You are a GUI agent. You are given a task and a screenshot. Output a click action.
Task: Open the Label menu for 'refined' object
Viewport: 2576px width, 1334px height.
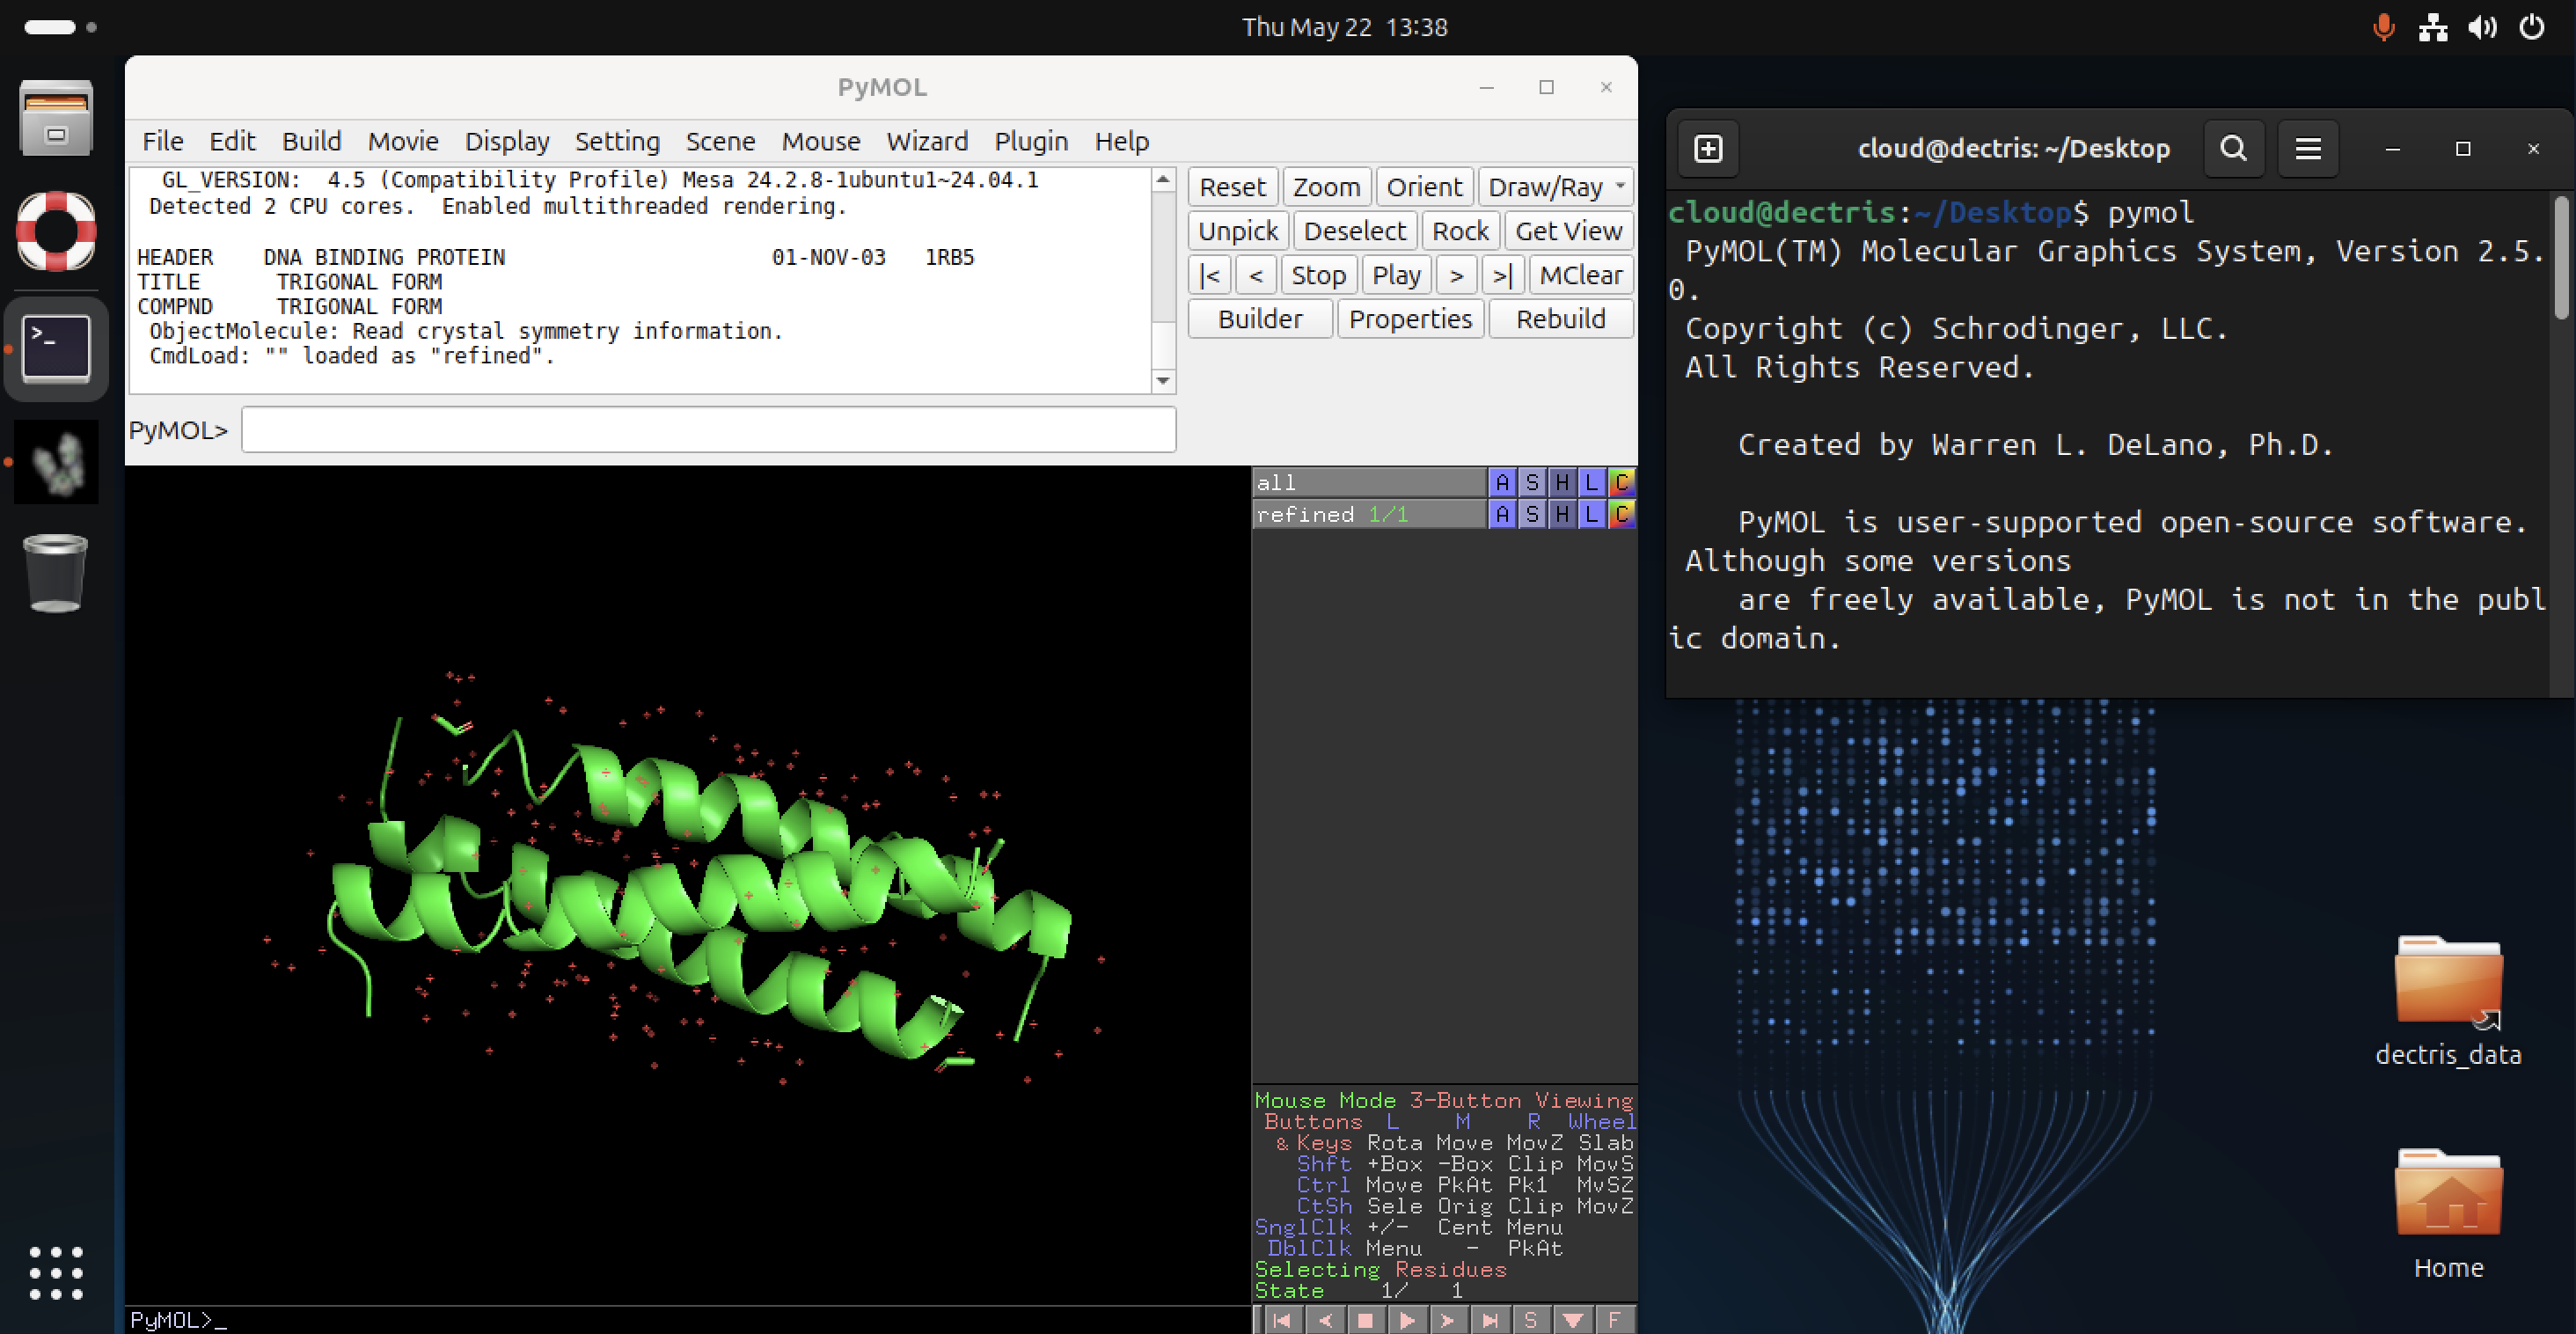tap(1592, 514)
